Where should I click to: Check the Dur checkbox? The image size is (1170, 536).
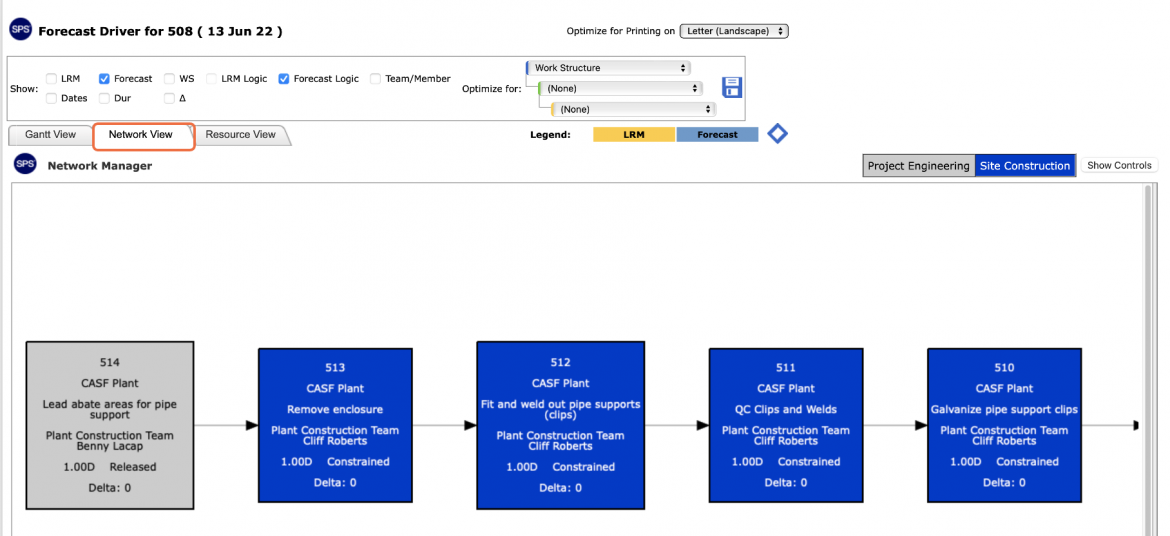click(x=104, y=98)
